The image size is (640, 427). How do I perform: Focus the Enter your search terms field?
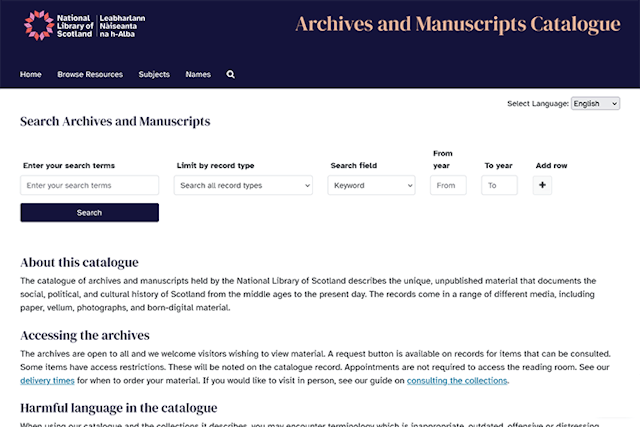(x=89, y=185)
